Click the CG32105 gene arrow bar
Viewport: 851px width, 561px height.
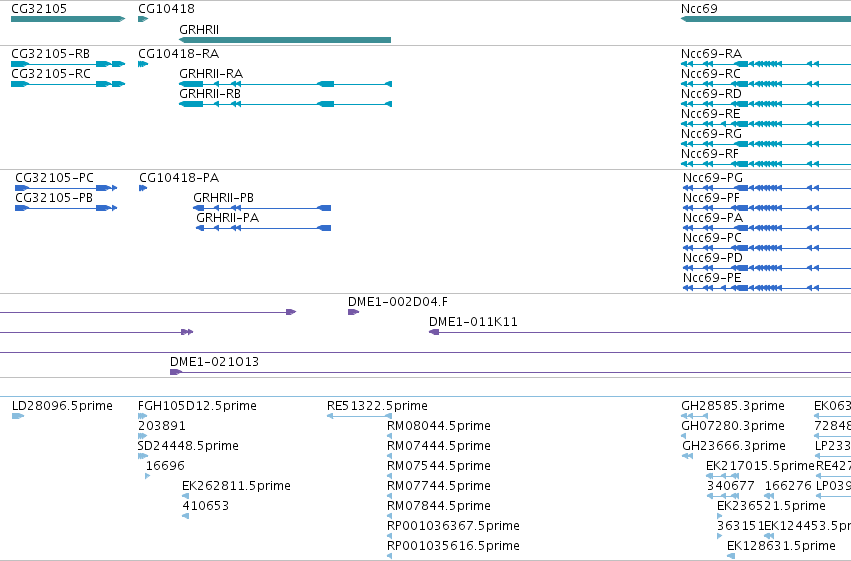tap(68, 19)
